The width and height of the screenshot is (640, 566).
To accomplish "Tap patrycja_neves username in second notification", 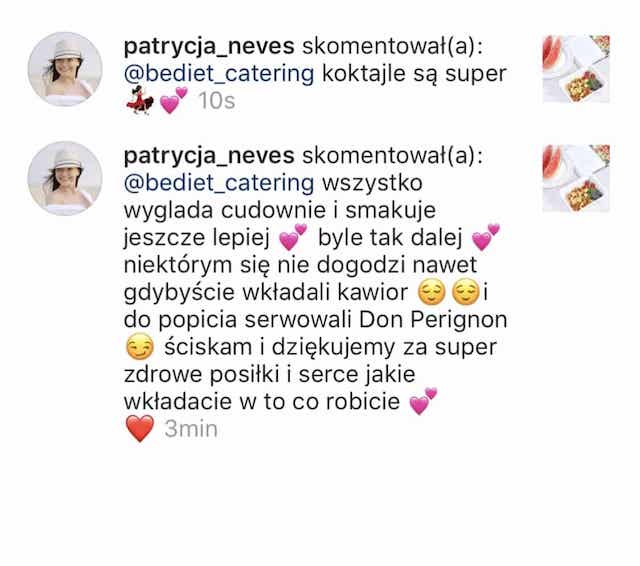I will tap(209, 156).
